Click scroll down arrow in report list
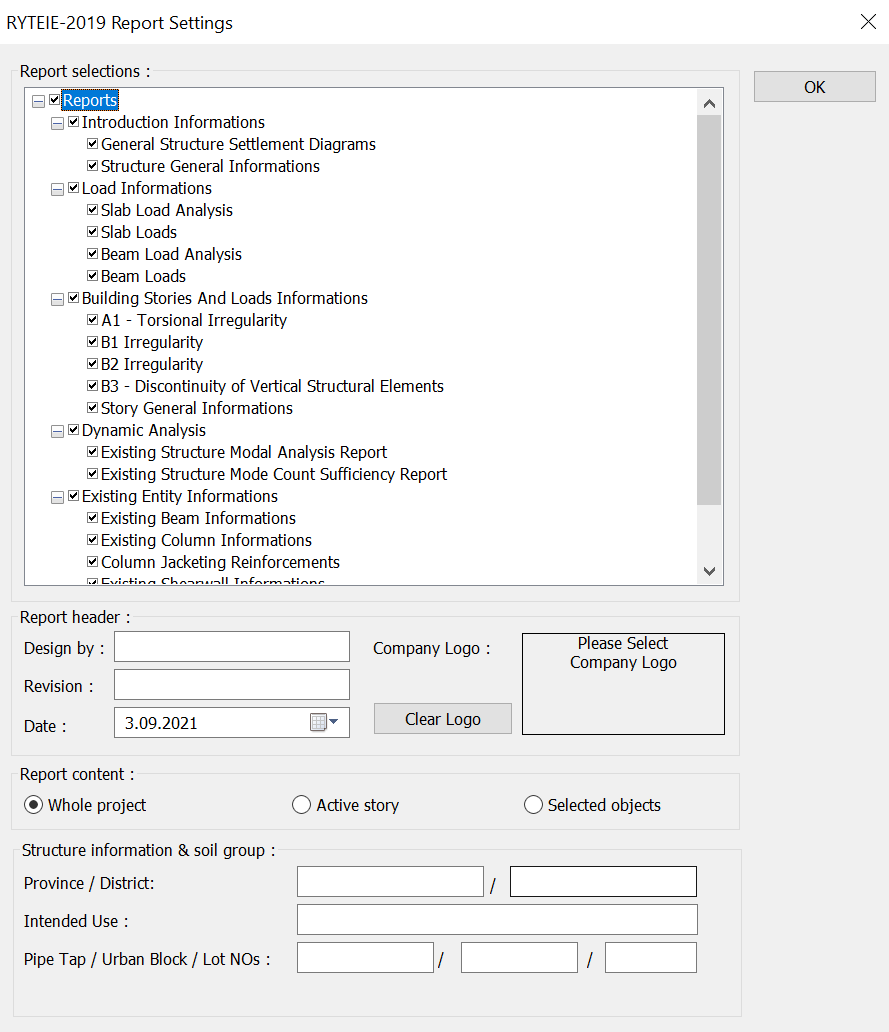 (x=709, y=571)
